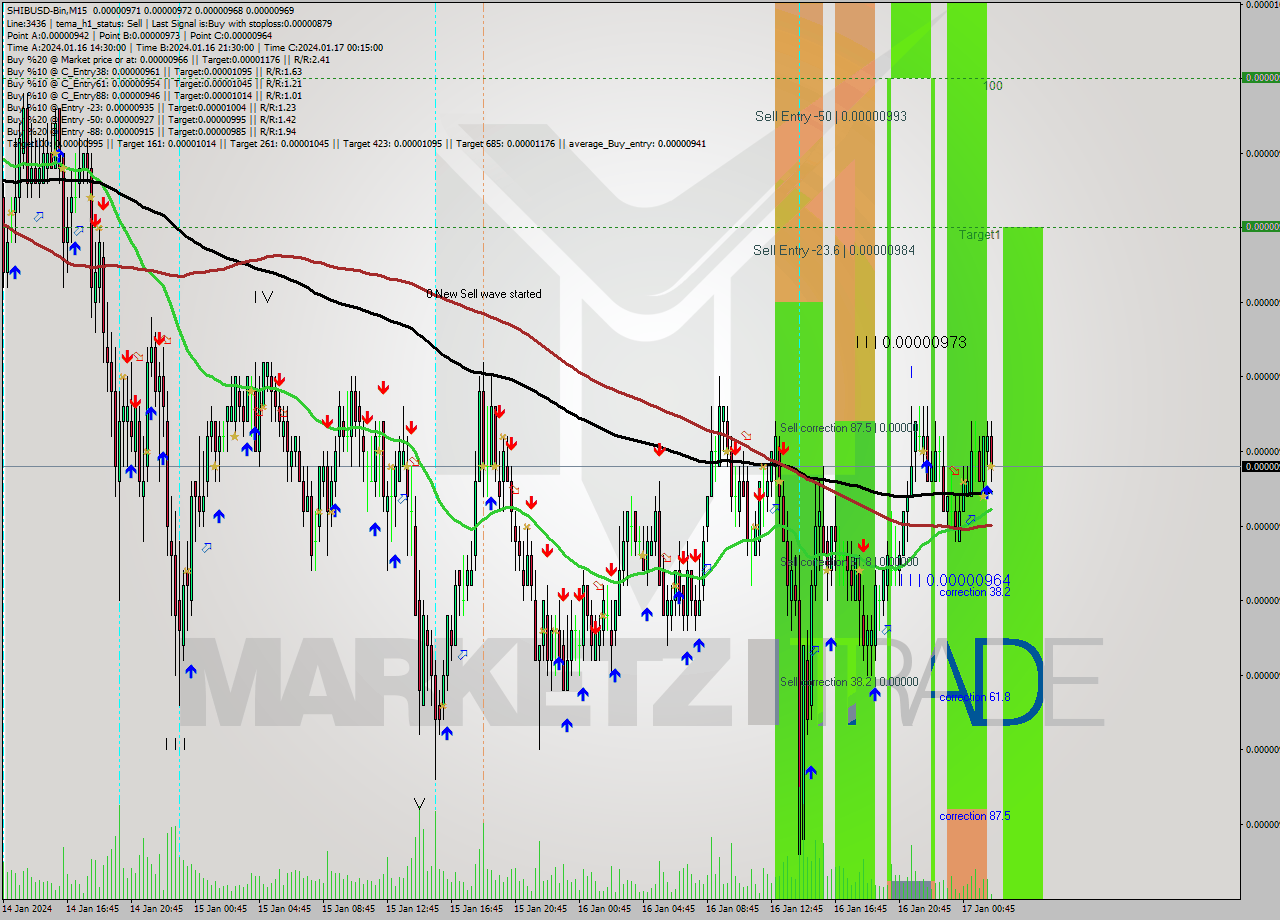This screenshot has height=920, width=1280.
Task: Click the blue 'correction 38.2' label
Action: [x=975, y=592]
